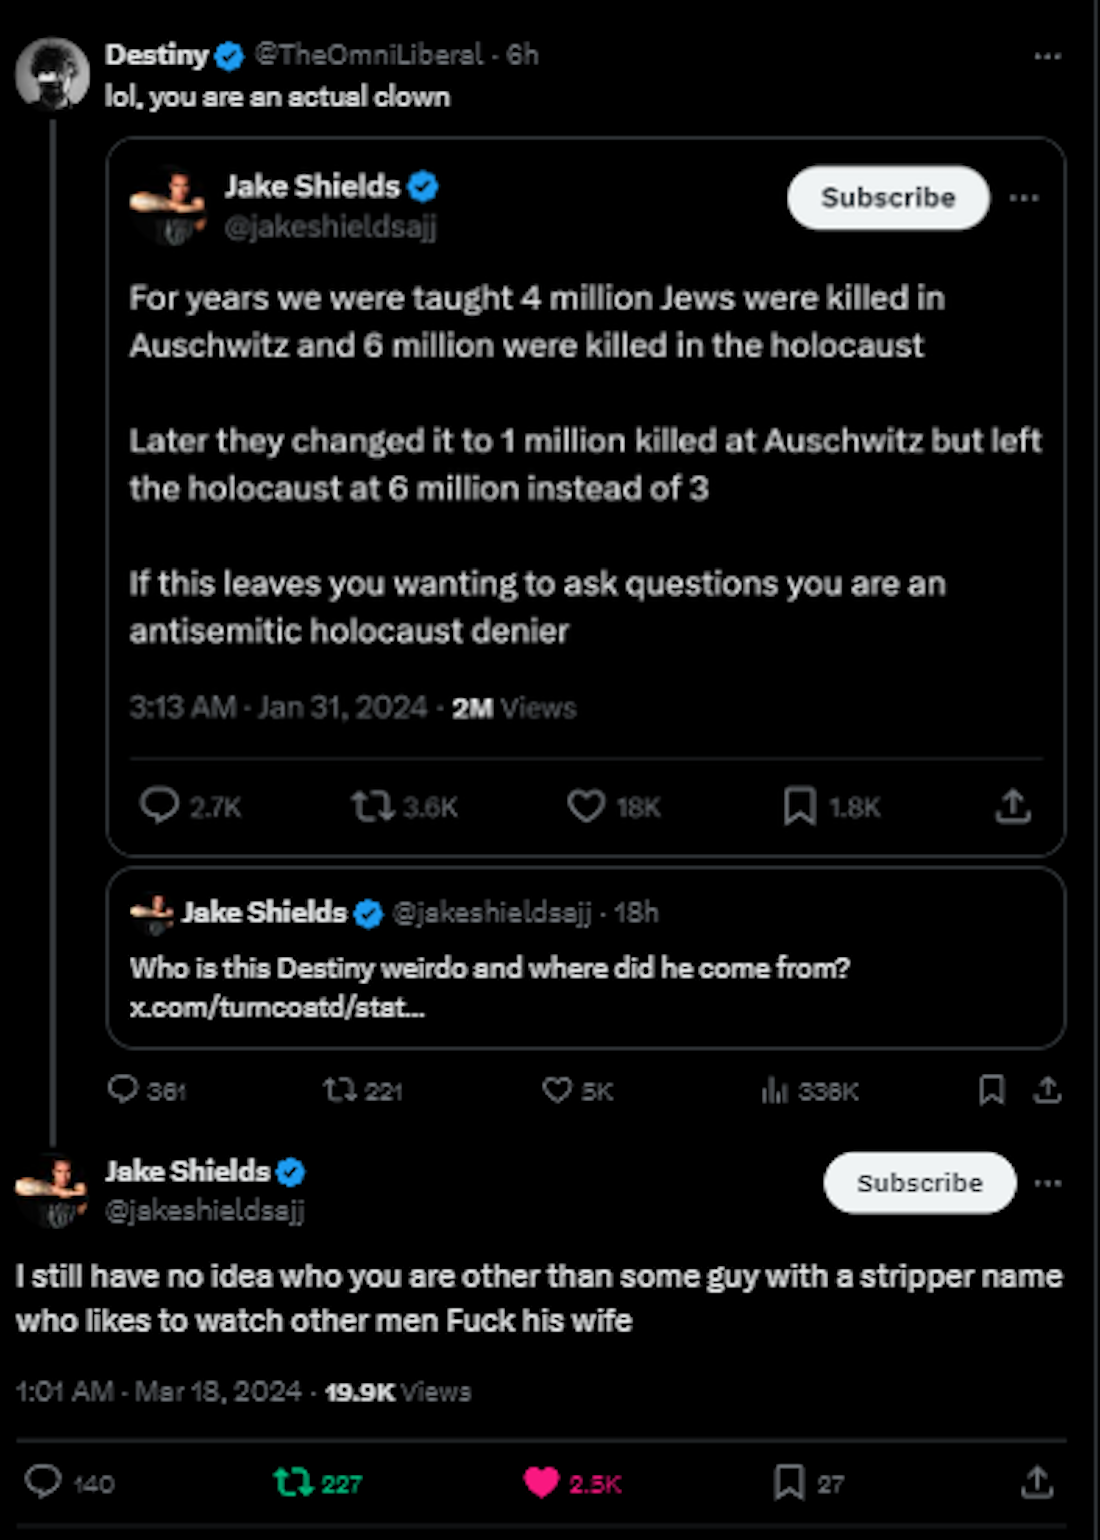Unlike the tweet with 2.5K likes
The image size is (1100, 1540).
541,1482
